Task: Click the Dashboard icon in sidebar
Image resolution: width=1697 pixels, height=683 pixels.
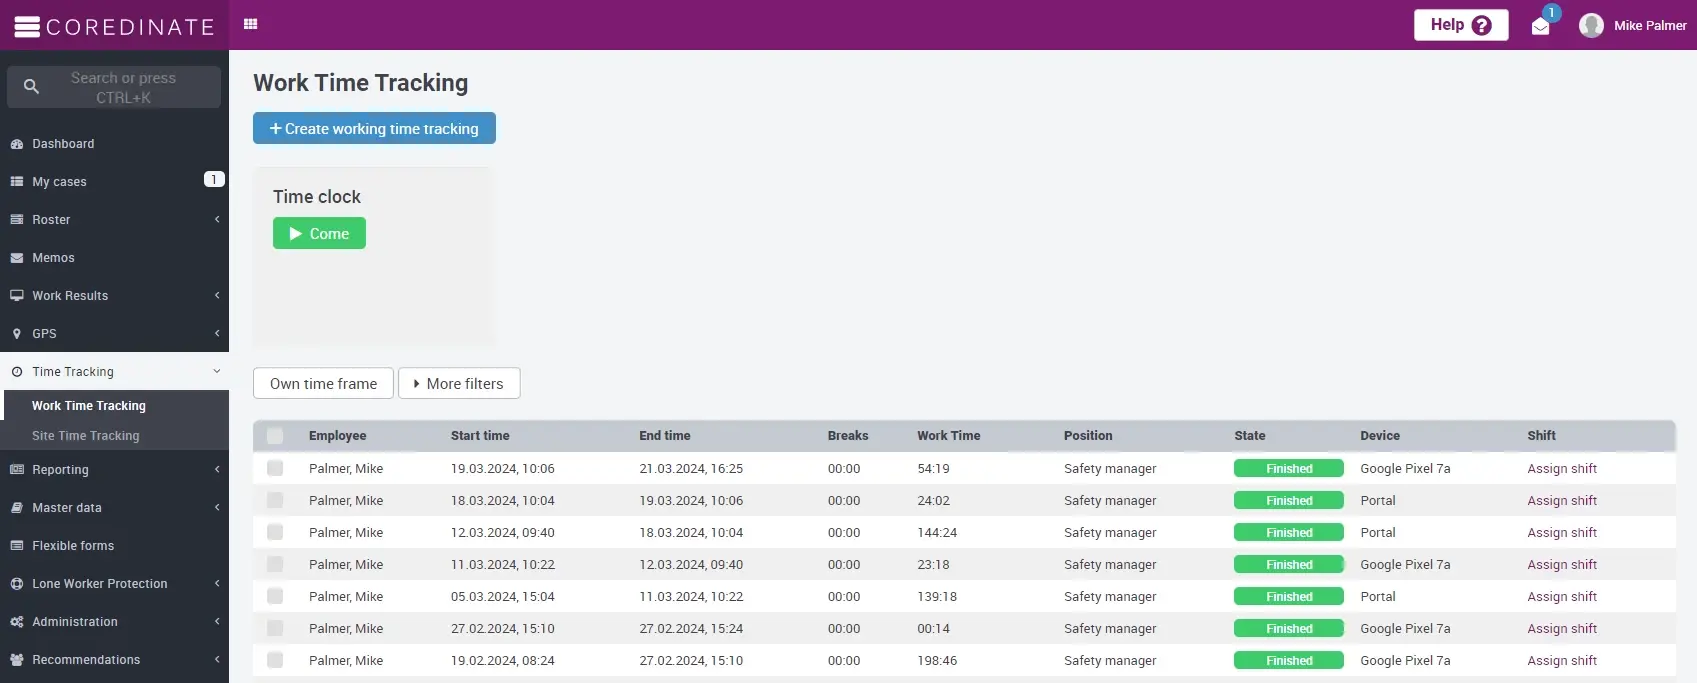Action: click(17, 144)
